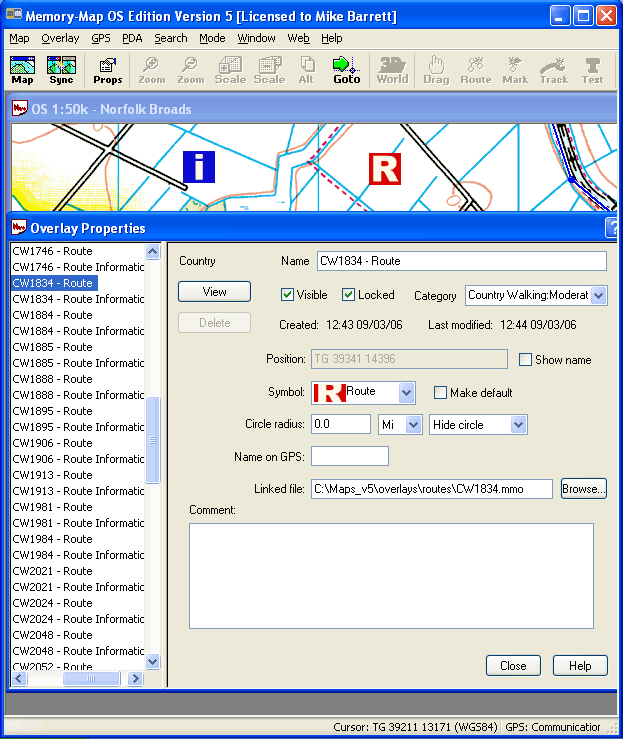Viewport: 623px width, 739px height.
Task: Click the Memory-Map application title bar icon
Action: (x=14, y=15)
